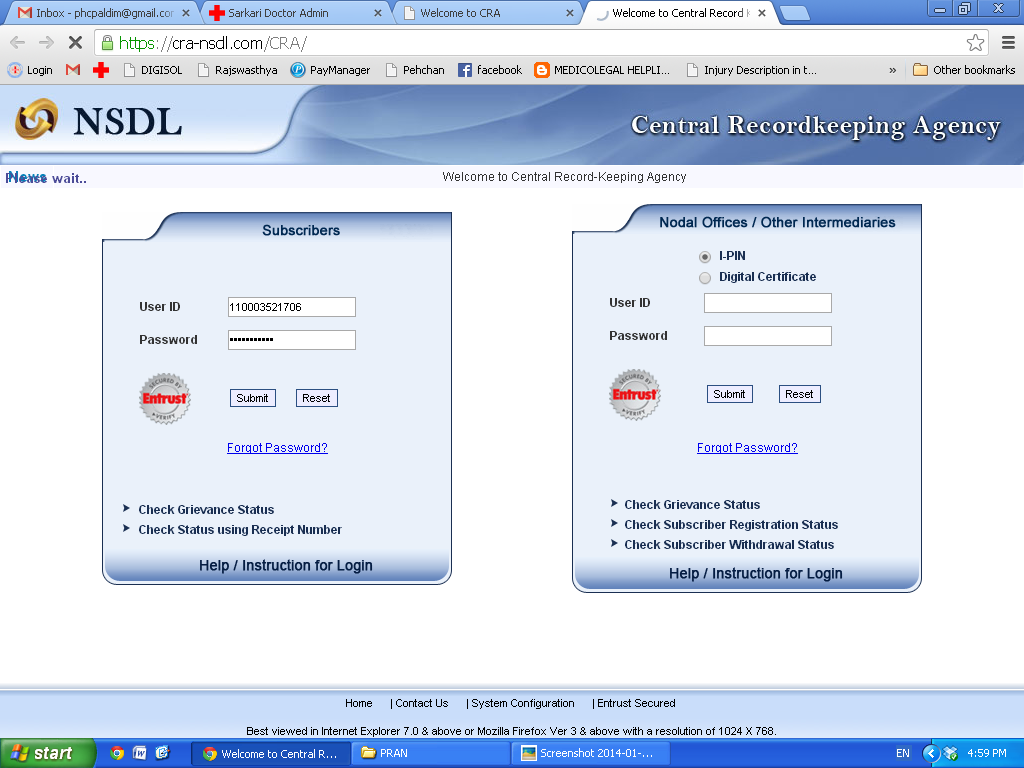Viewport: 1024px width, 768px height.
Task: Open the Chrome menu hamburger icon
Action: [1007, 43]
